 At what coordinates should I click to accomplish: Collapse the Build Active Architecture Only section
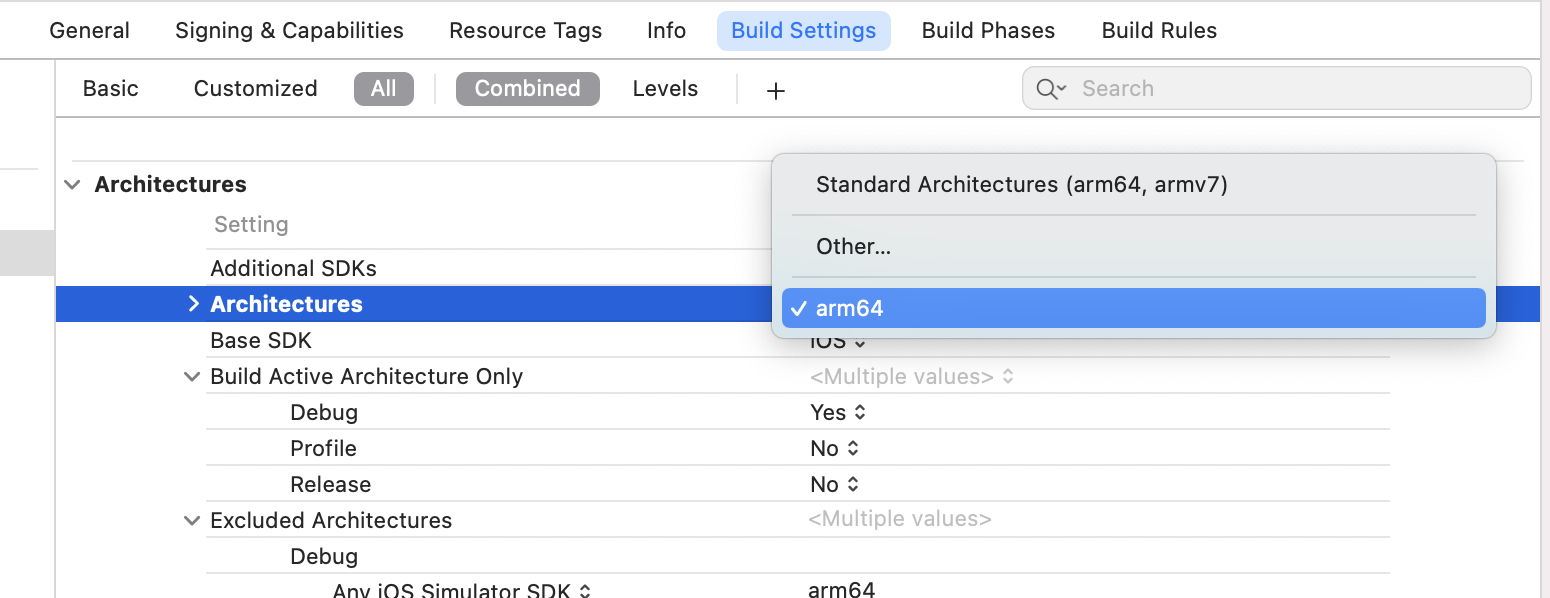coord(191,376)
